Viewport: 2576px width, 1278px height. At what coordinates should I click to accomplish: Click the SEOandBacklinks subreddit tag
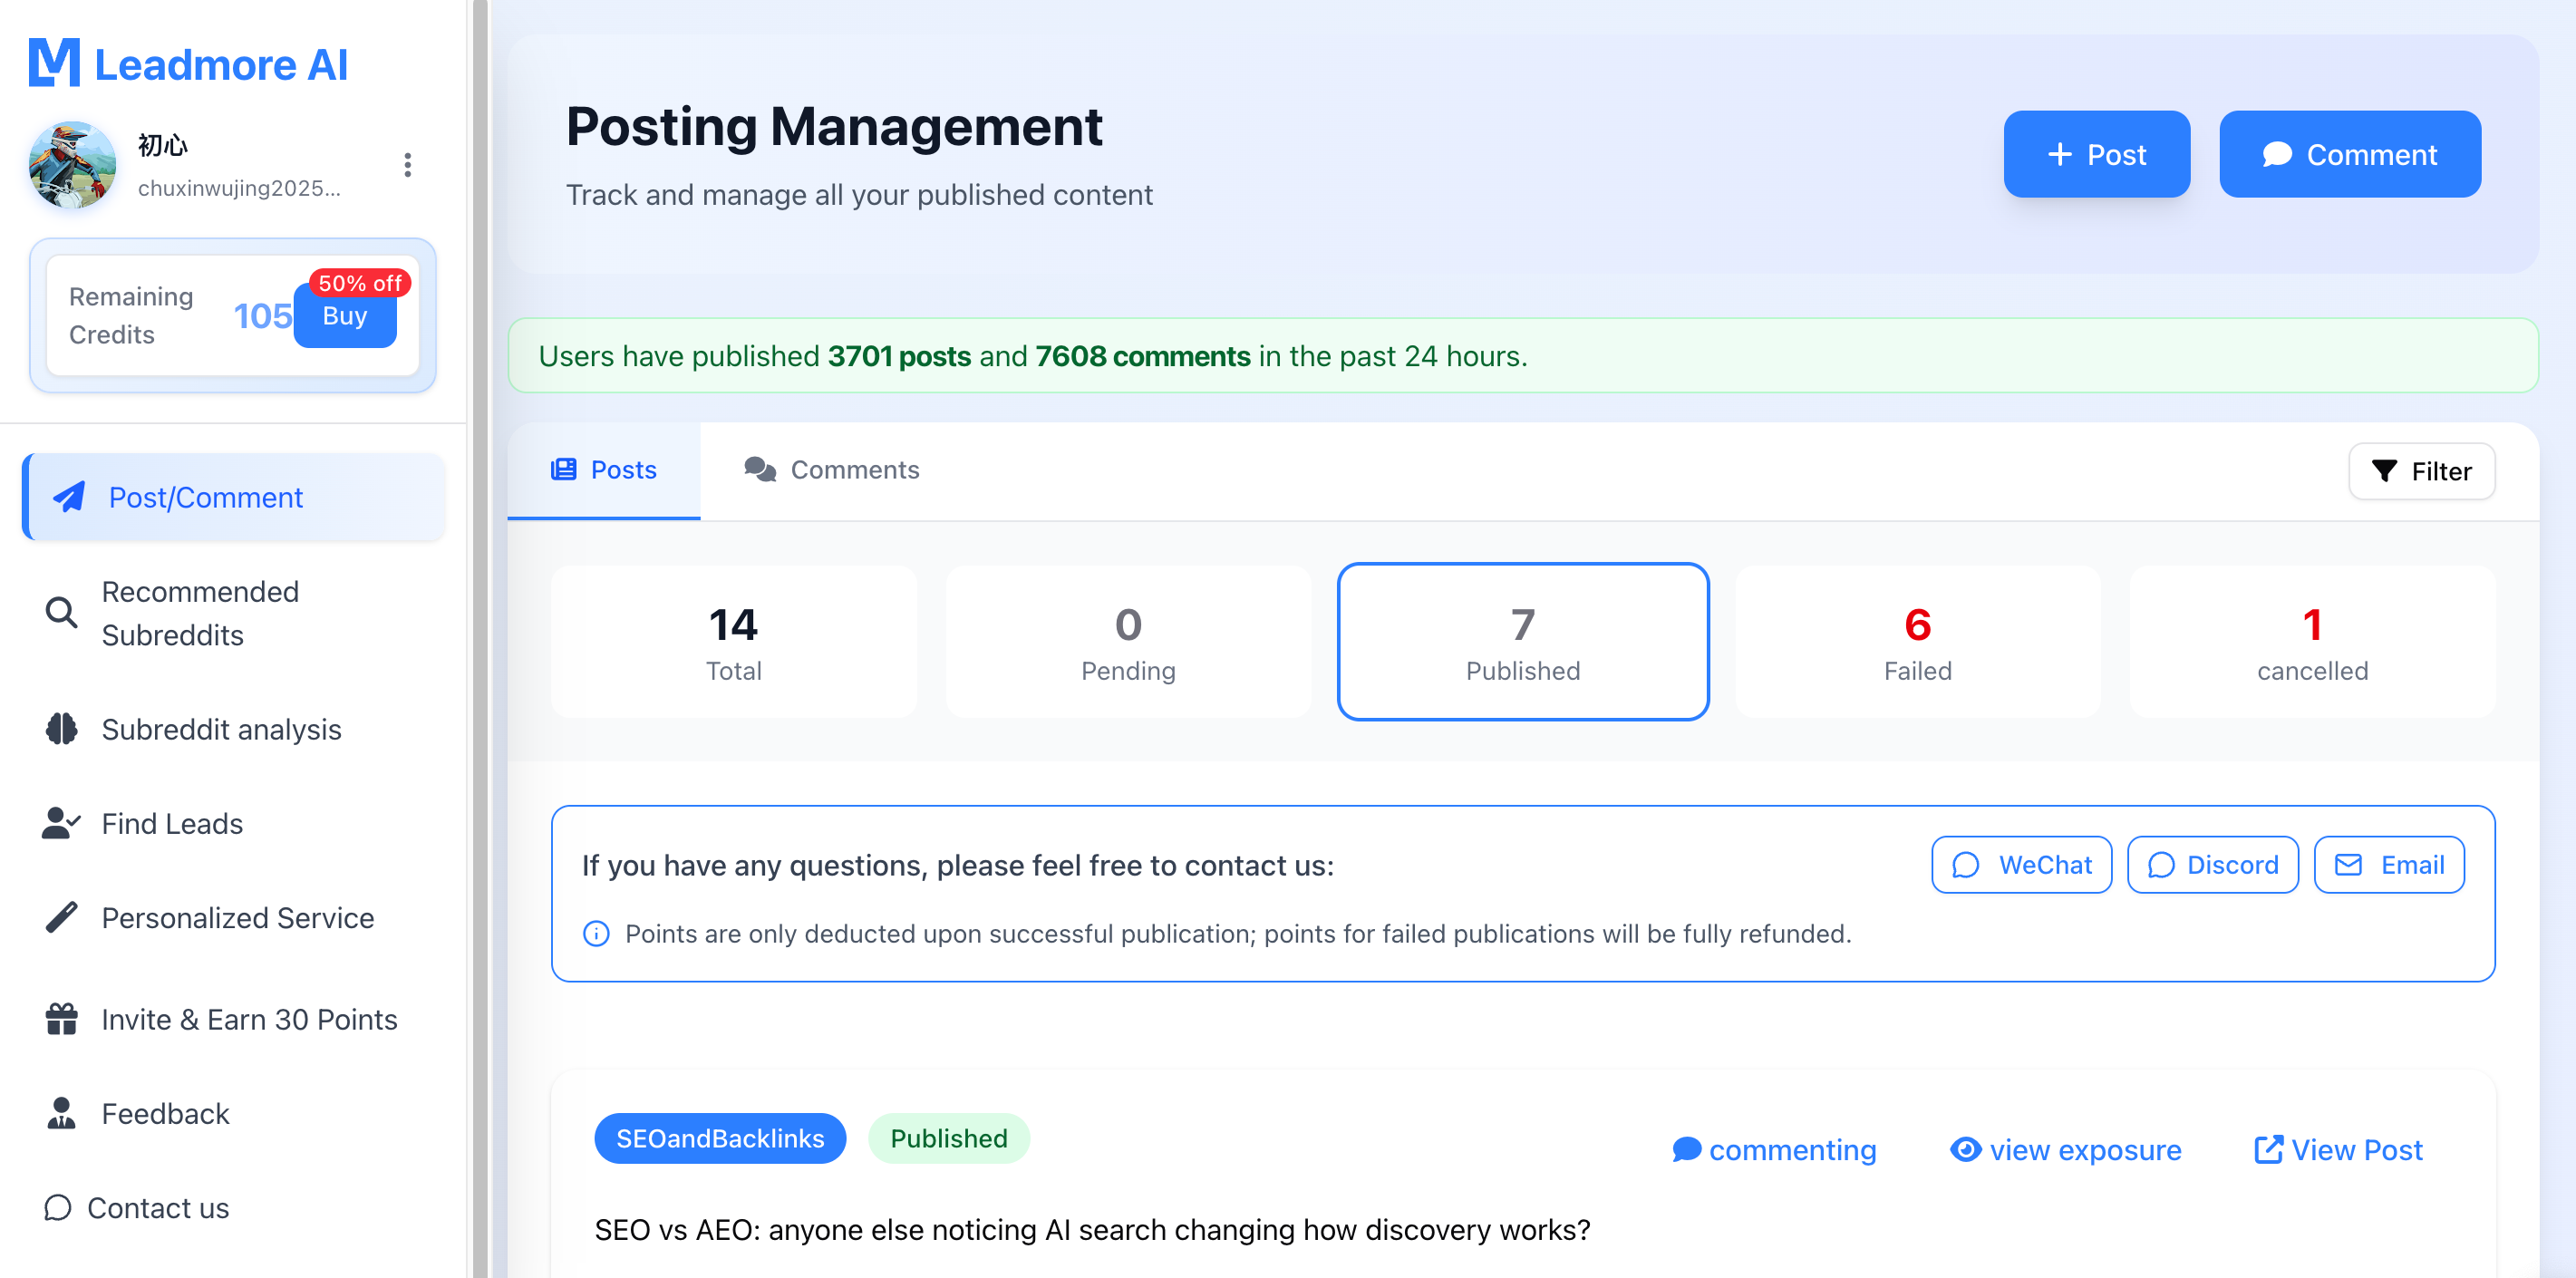point(720,1138)
